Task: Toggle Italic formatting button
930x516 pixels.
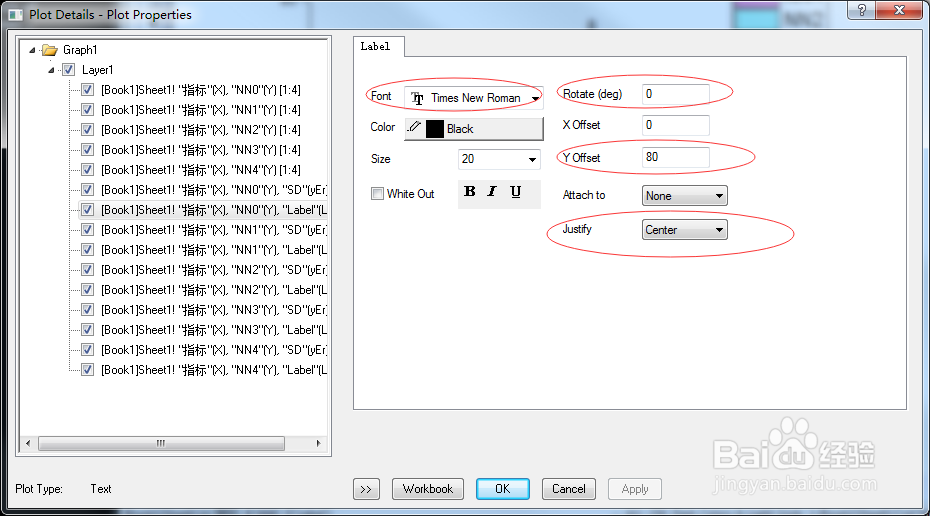Action: (x=492, y=192)
